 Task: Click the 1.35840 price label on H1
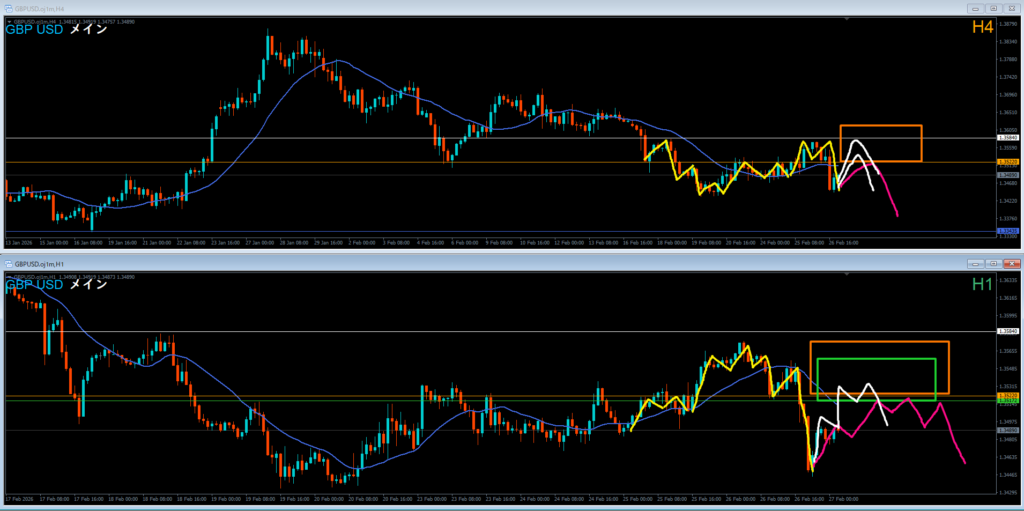[1009, 330]
